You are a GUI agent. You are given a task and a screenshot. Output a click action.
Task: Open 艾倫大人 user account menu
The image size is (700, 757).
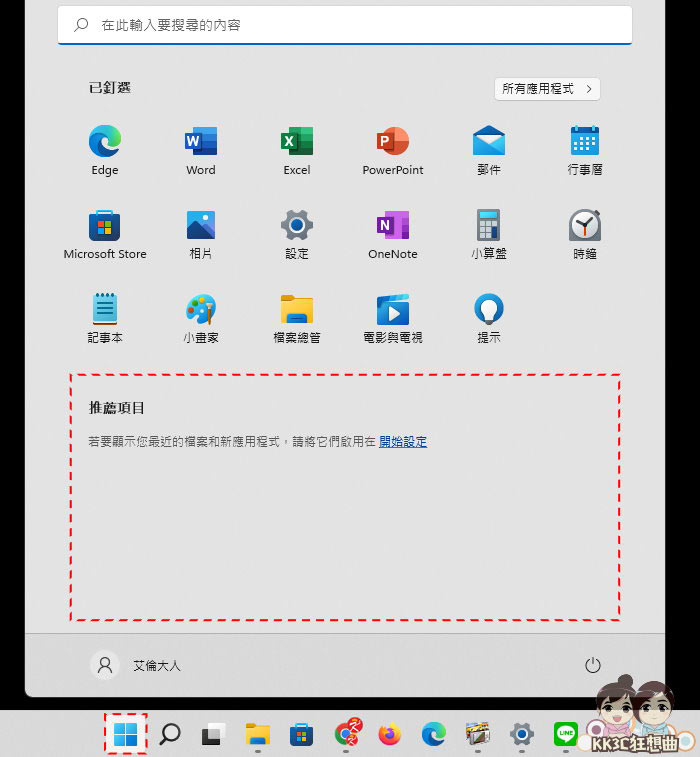click(136, 665)
